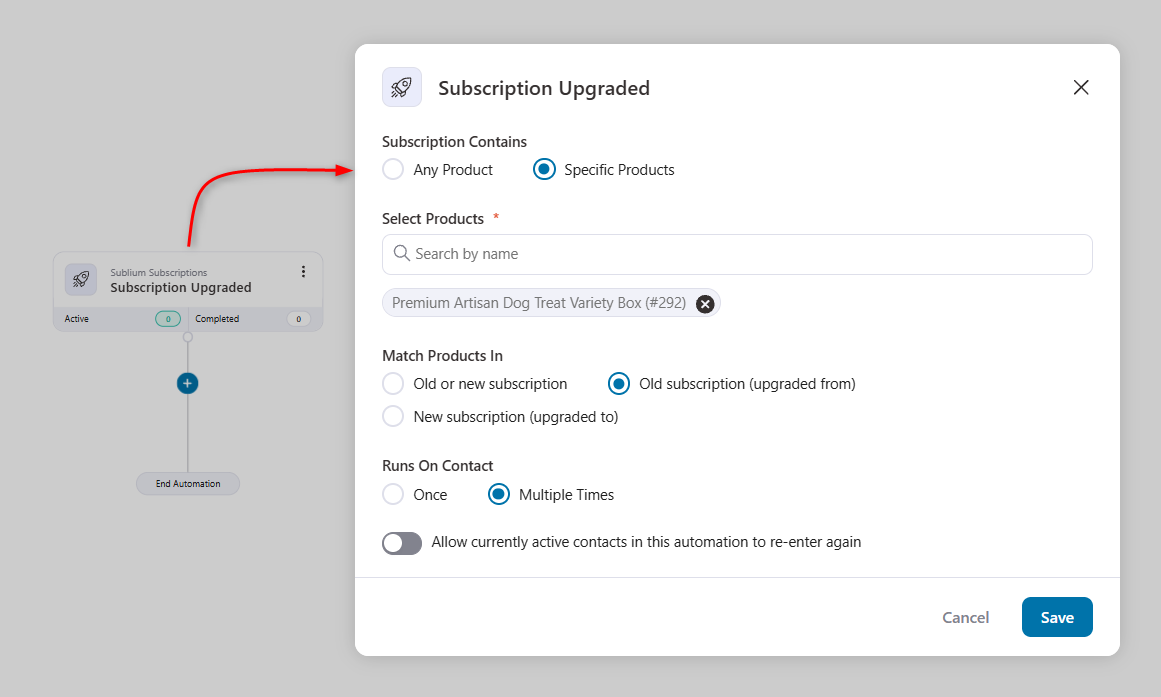Image resolution: width=1161 pixels, height=697 pixels.
Task: Click the Cancel button
Action: 965,617
